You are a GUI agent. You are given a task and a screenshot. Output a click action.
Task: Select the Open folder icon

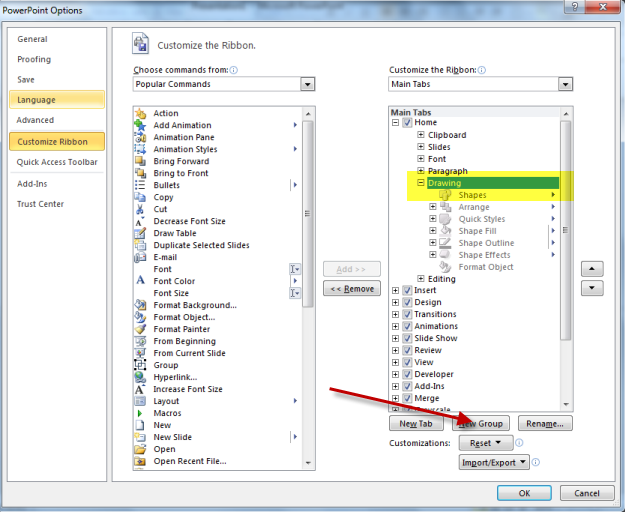141,449
